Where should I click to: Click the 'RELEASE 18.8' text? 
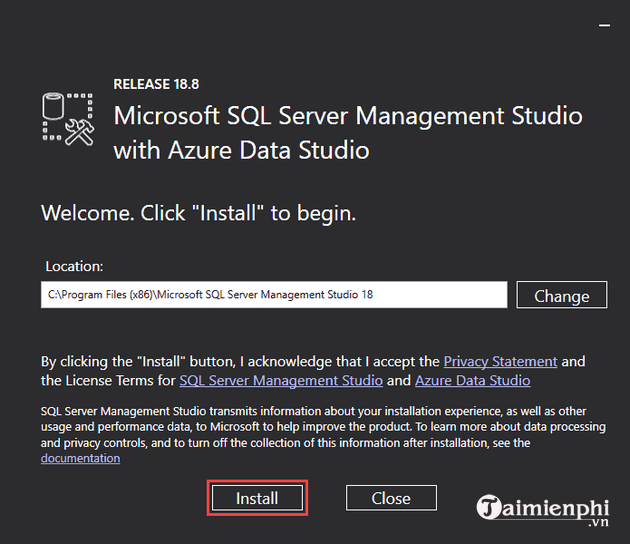tap(156, 84)
